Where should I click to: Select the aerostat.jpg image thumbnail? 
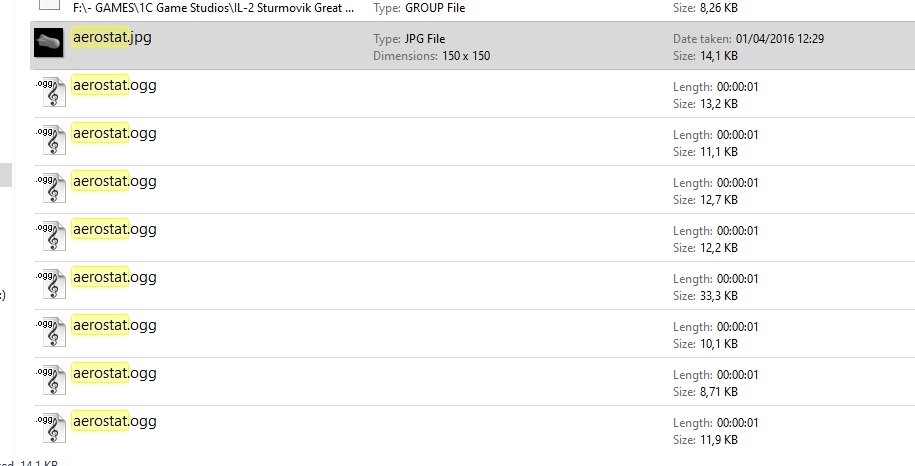50,45
